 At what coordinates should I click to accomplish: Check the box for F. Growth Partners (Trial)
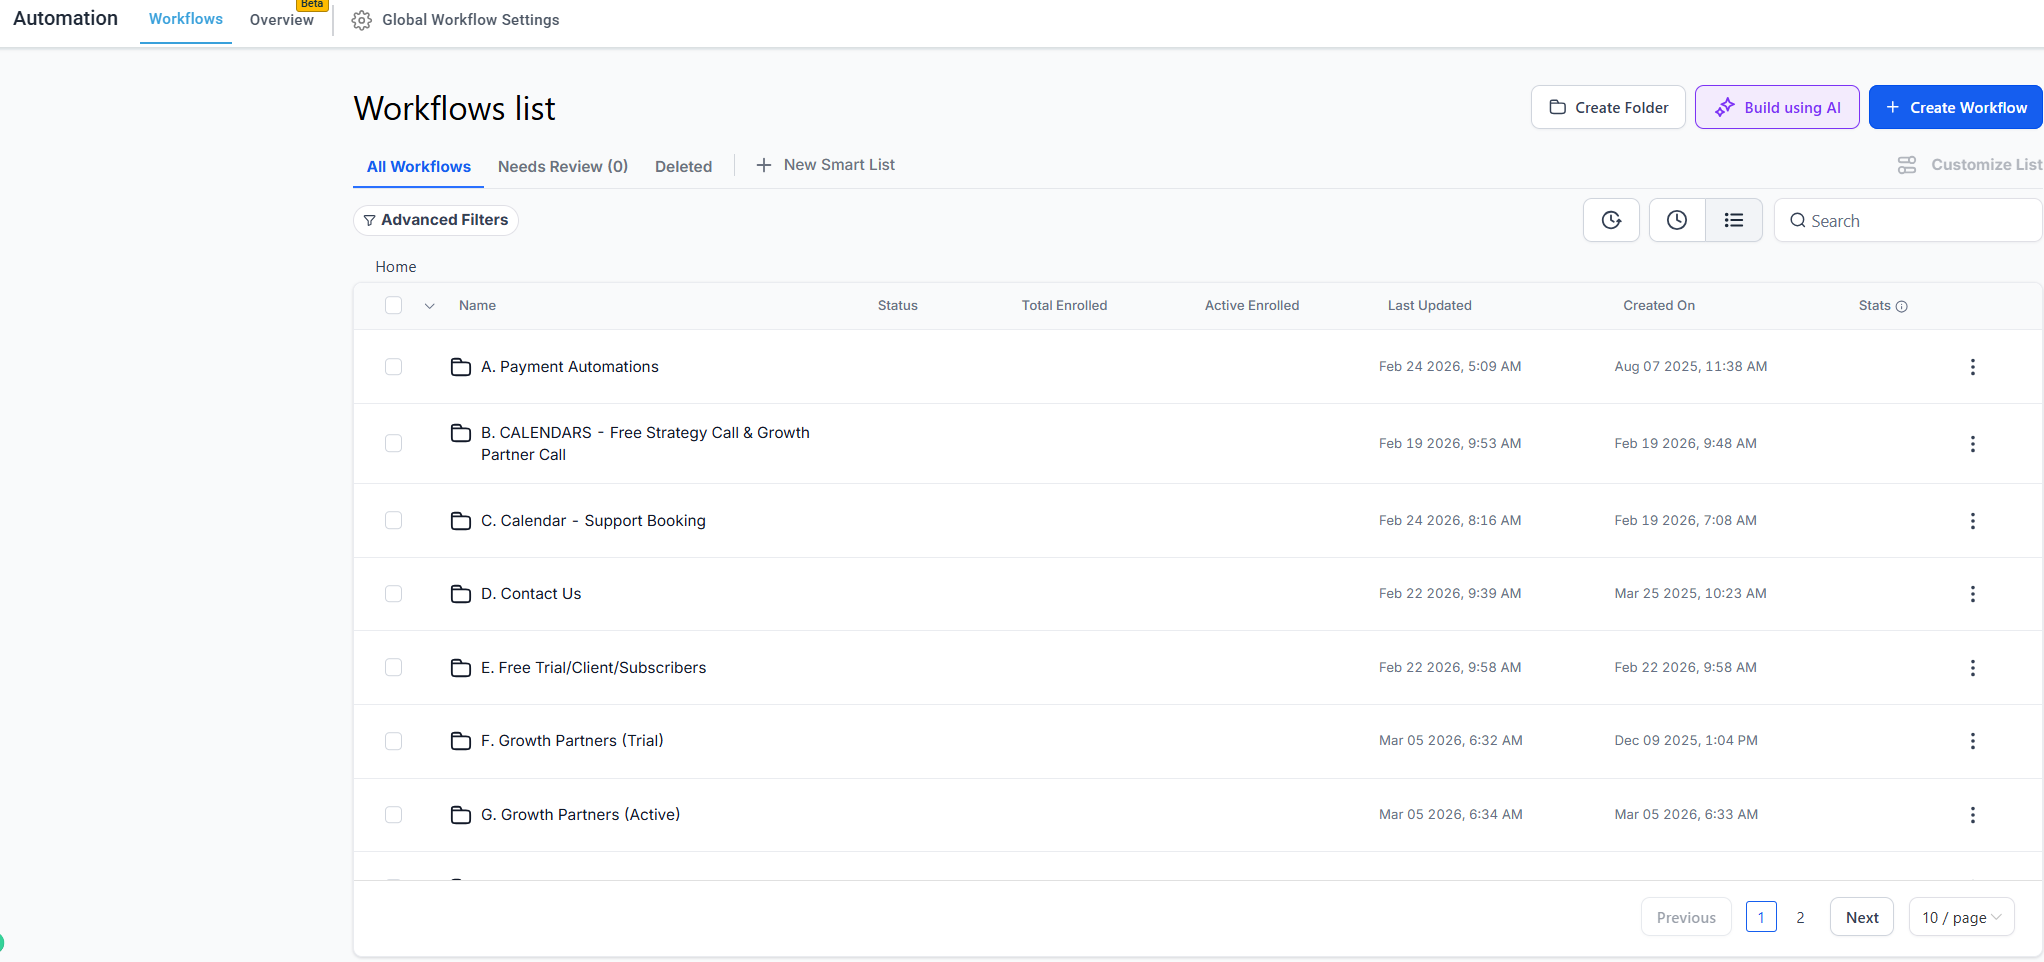coord(393,741)
